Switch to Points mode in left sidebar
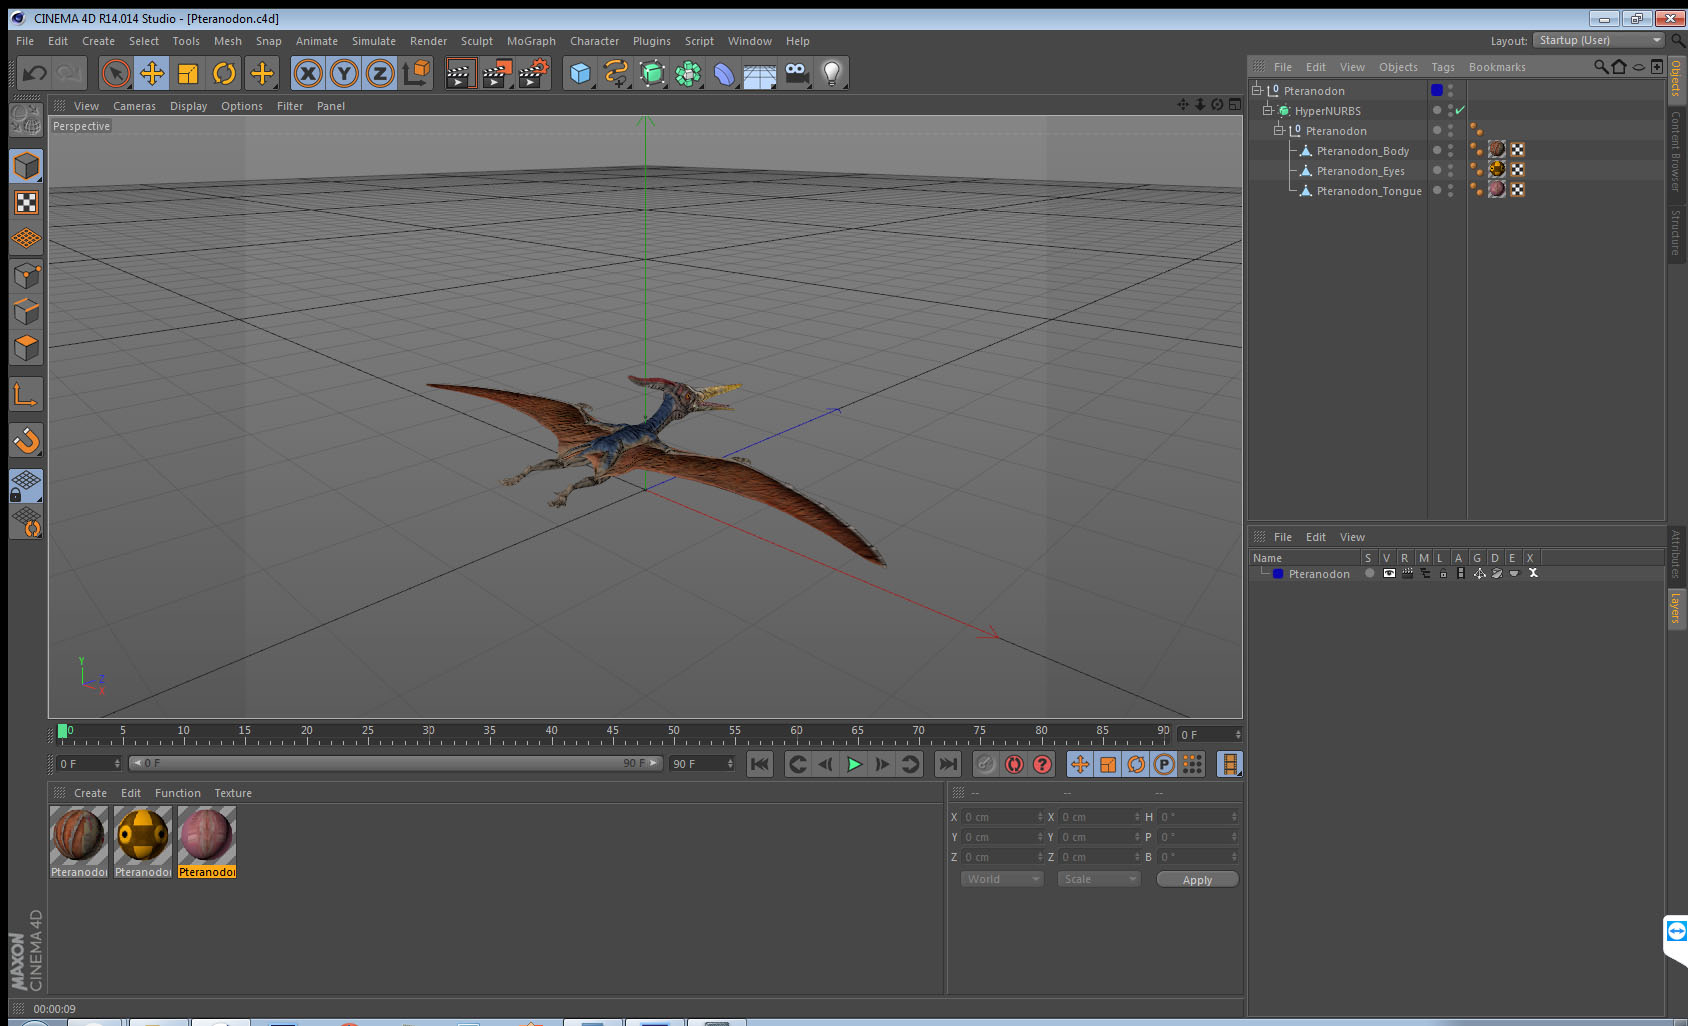1688x1026 pixels. point(26,275)
